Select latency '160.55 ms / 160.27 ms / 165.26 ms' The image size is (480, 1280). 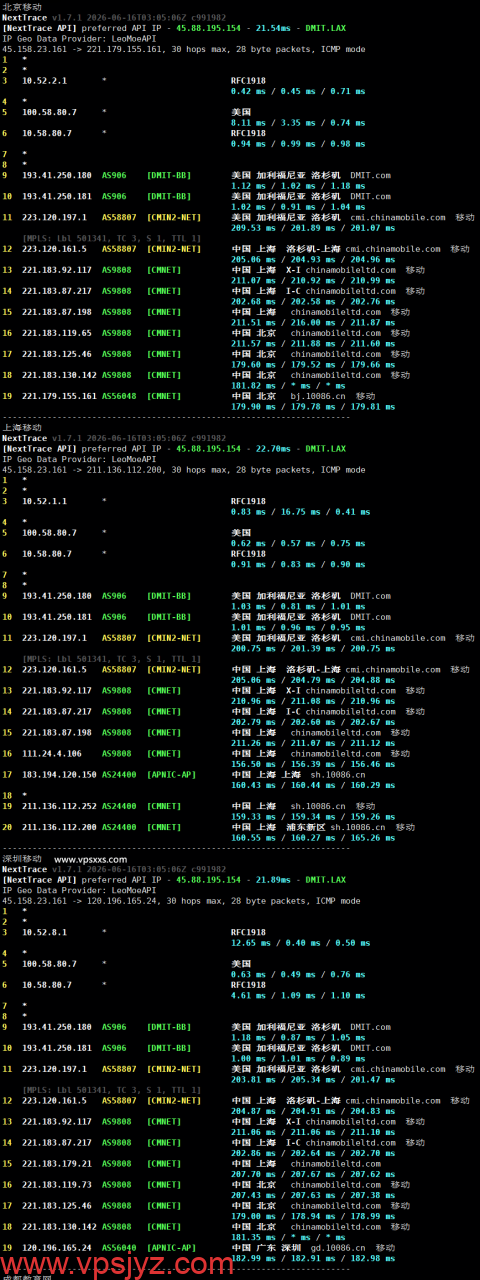[x=304, y=836]
